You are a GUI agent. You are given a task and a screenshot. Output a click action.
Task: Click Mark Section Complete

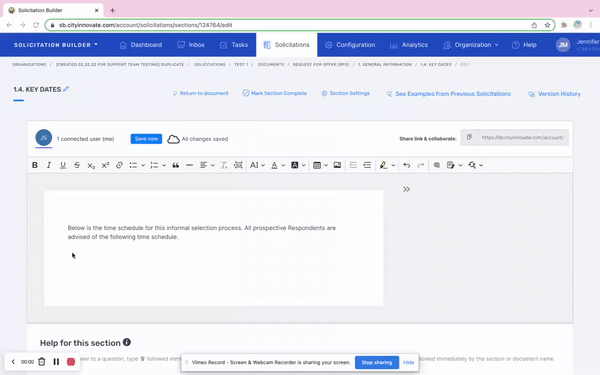tap(274, 93)
